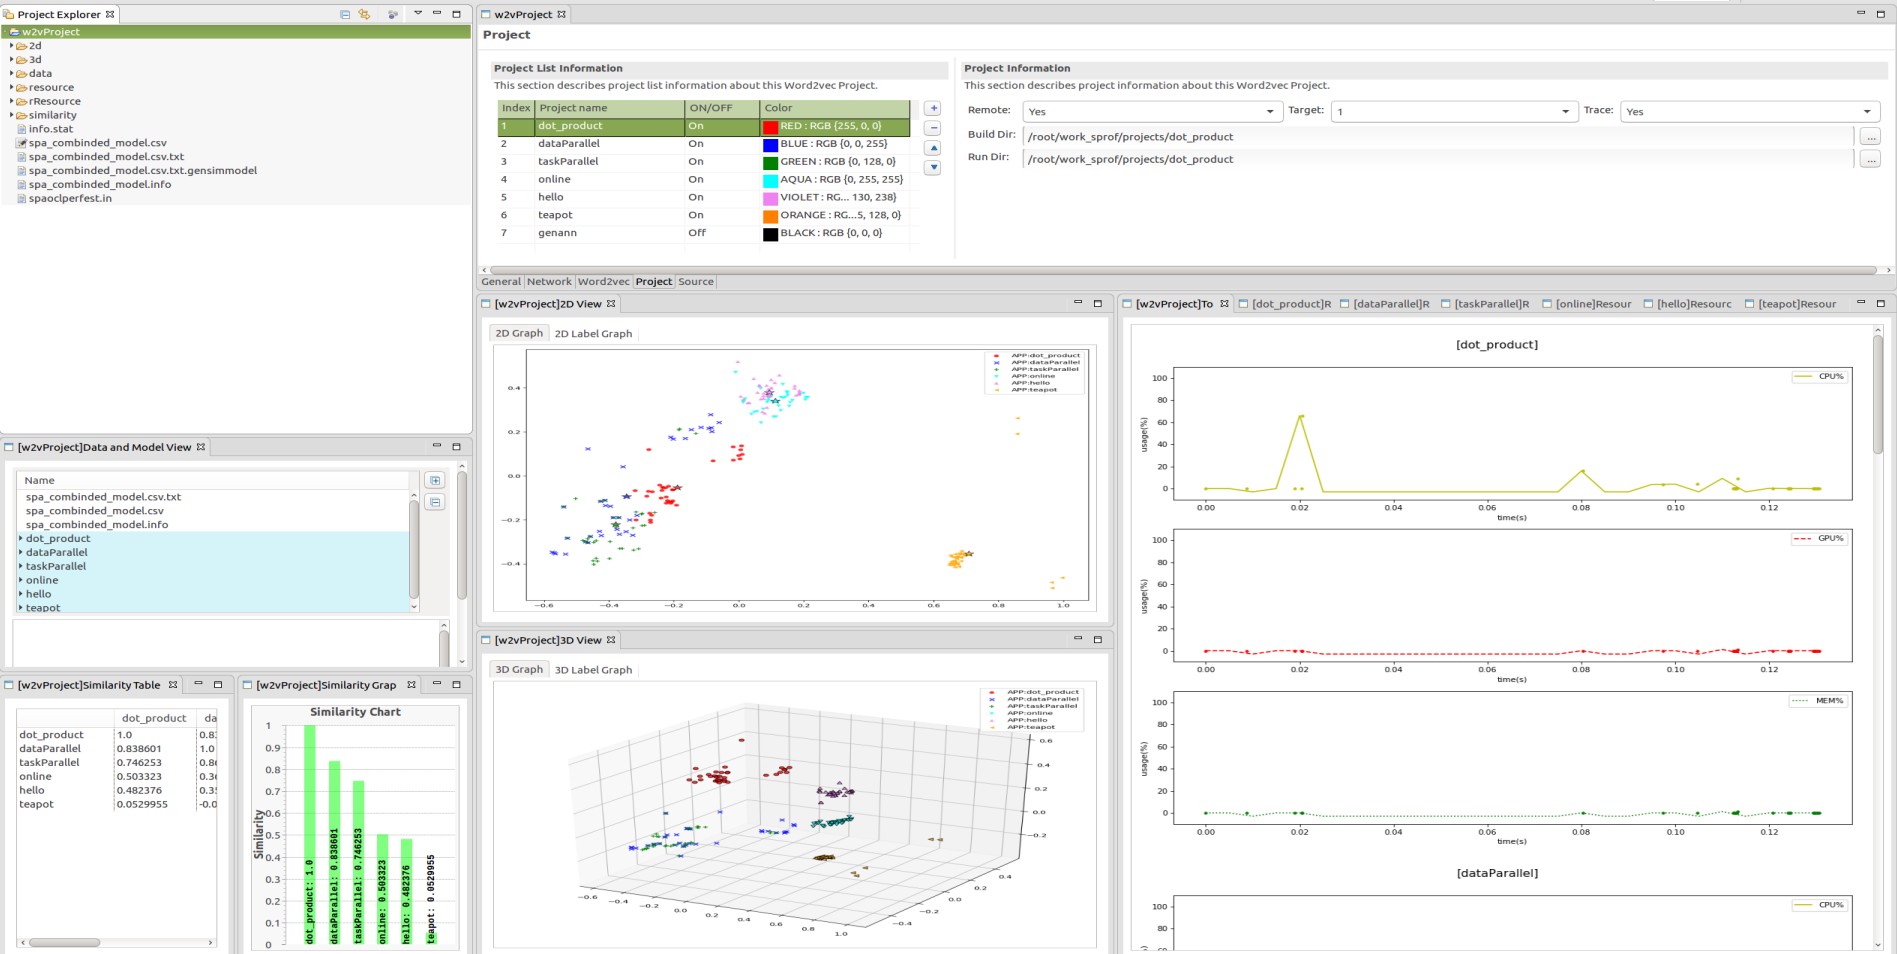Expand all items in Data and Model View
This screenshot has height=954, width=1897.
435,481
